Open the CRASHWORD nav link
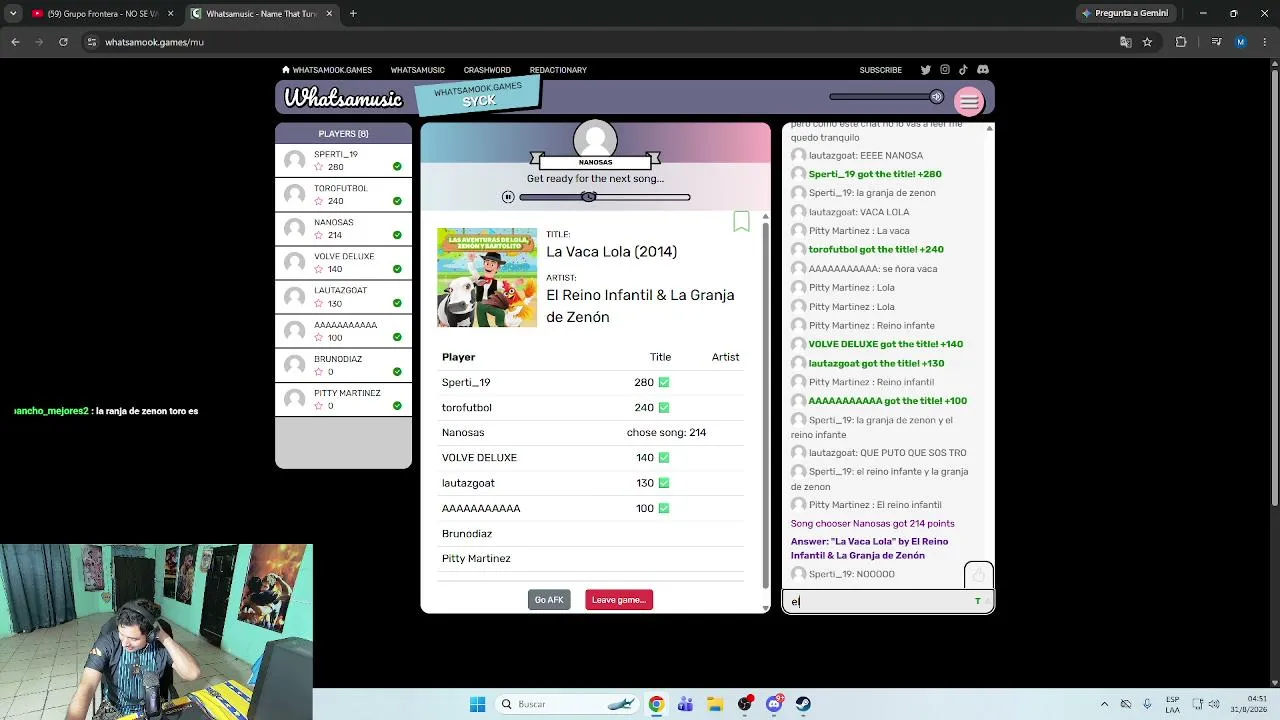The height and width of the screenshot is (720, 1280). pyautogui.click(x=487, y=70)
